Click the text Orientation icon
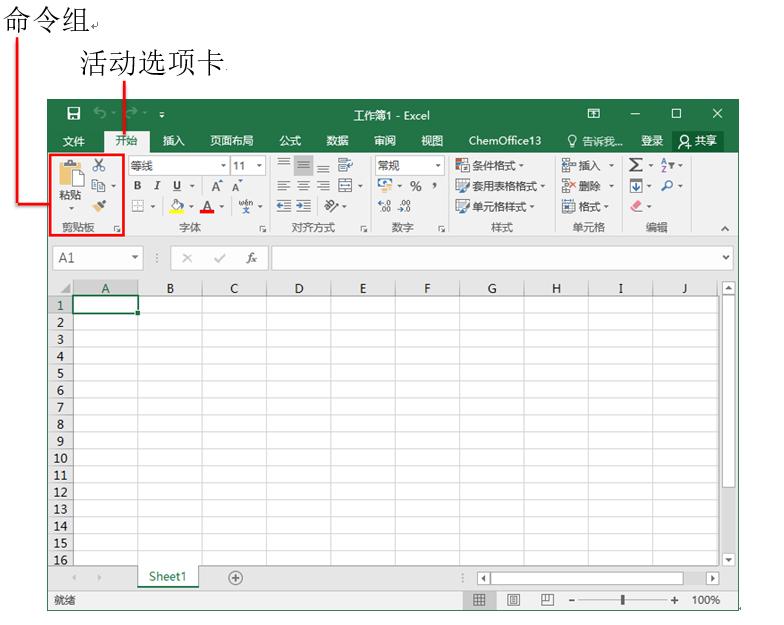784x625 pixels. [331, 206]
